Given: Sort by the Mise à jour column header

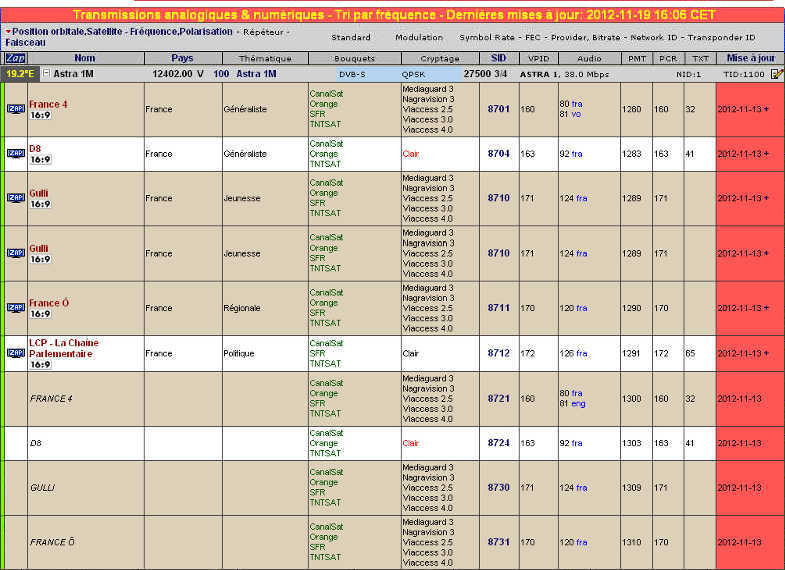Looking at the screenshot, I should [750, 58].
